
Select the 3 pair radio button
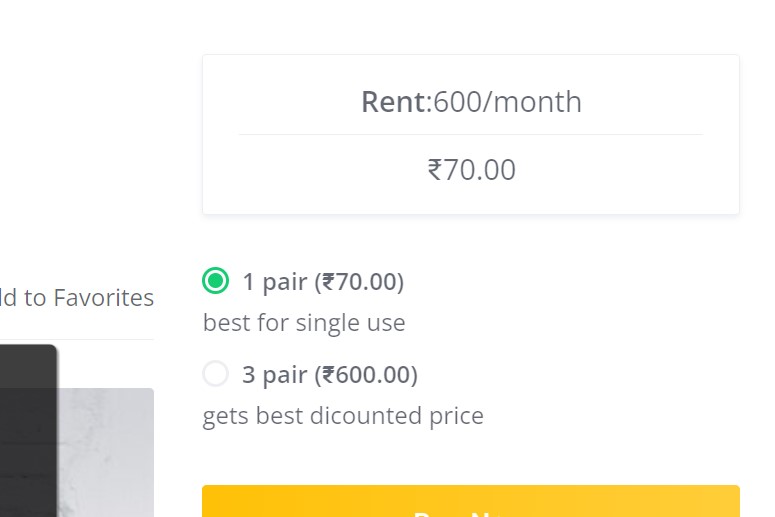(215, 373)
